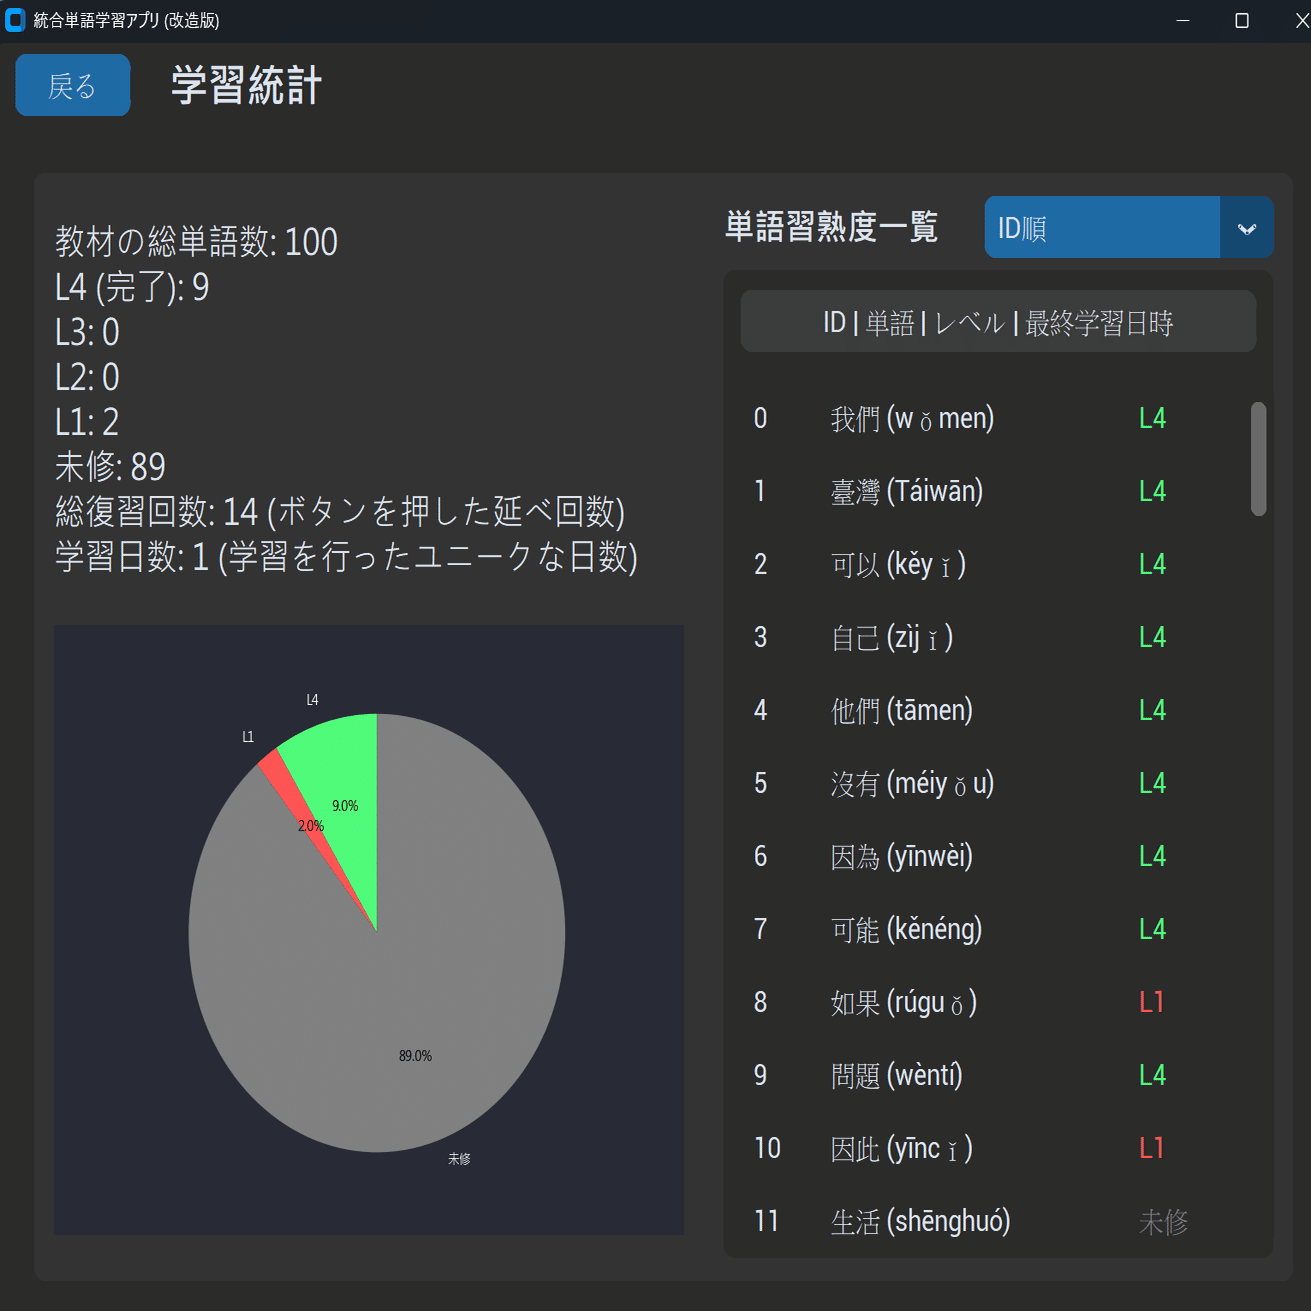This screenshot has height=1311, width=1311.
Task: Click the green L4 label next to 我們
Action: click(1152, 418)
